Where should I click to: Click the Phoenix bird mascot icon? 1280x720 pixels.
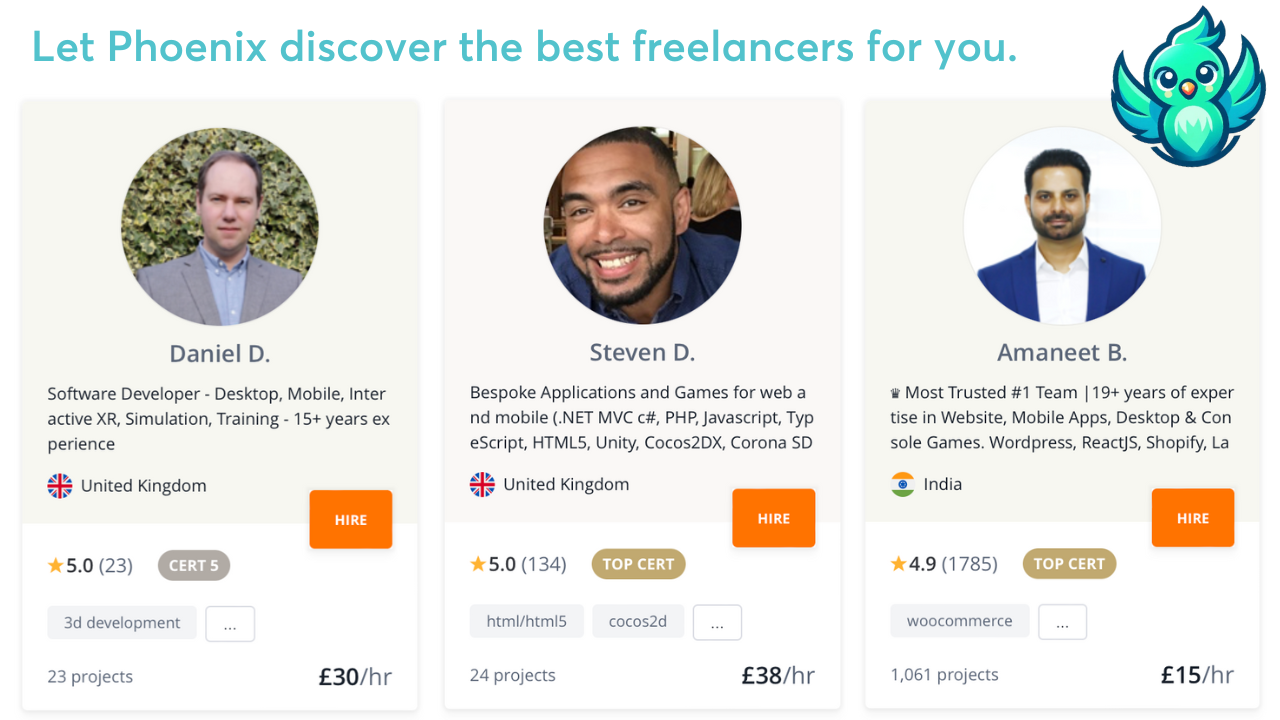(x=1188, y=88)
